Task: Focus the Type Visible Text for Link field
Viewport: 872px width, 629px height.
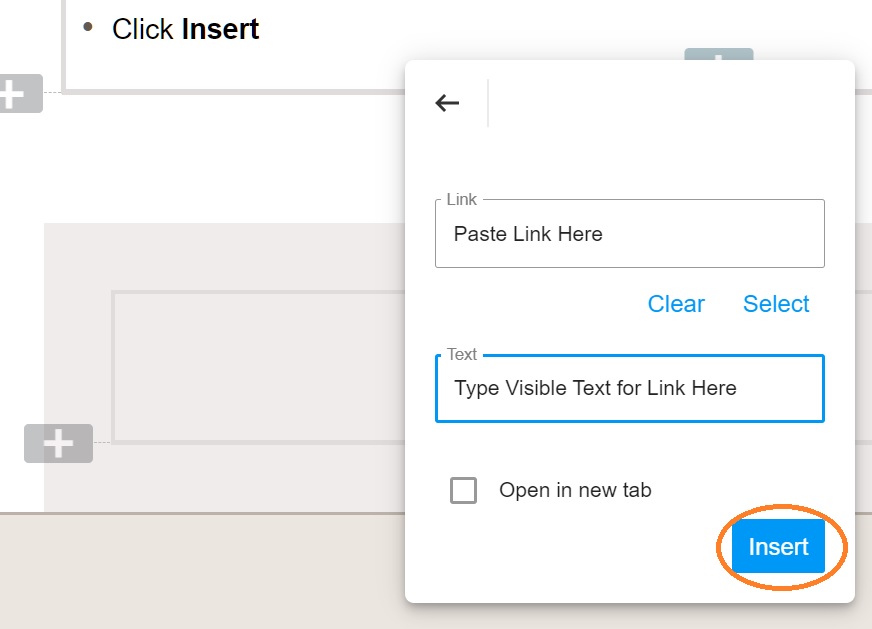Action: point(630,388)
